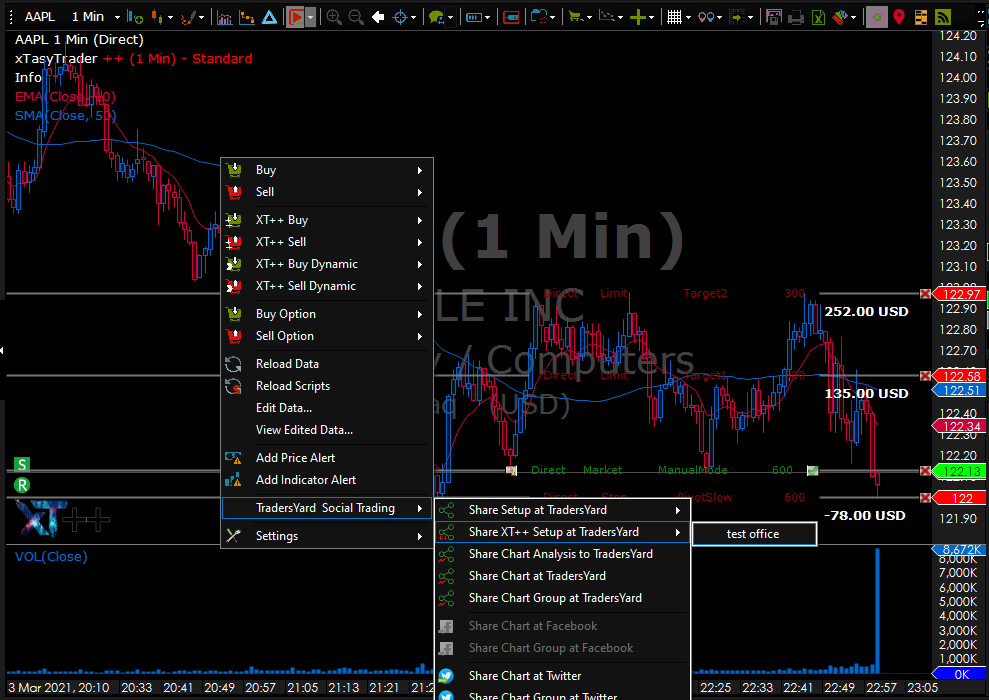Expand XT++ Sell Dynamic submenu
Screen dimensions: 989x700
coord(327,286)
